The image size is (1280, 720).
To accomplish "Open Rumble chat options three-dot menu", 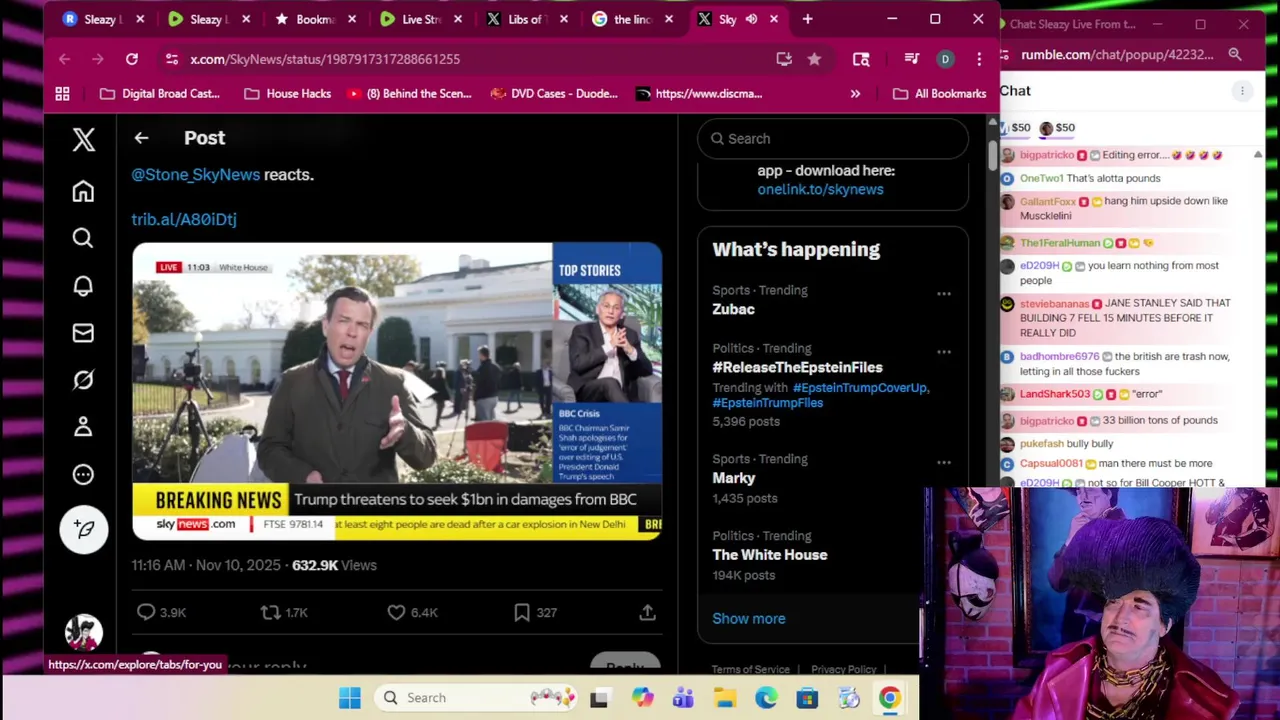I will tap(1242, 91).
